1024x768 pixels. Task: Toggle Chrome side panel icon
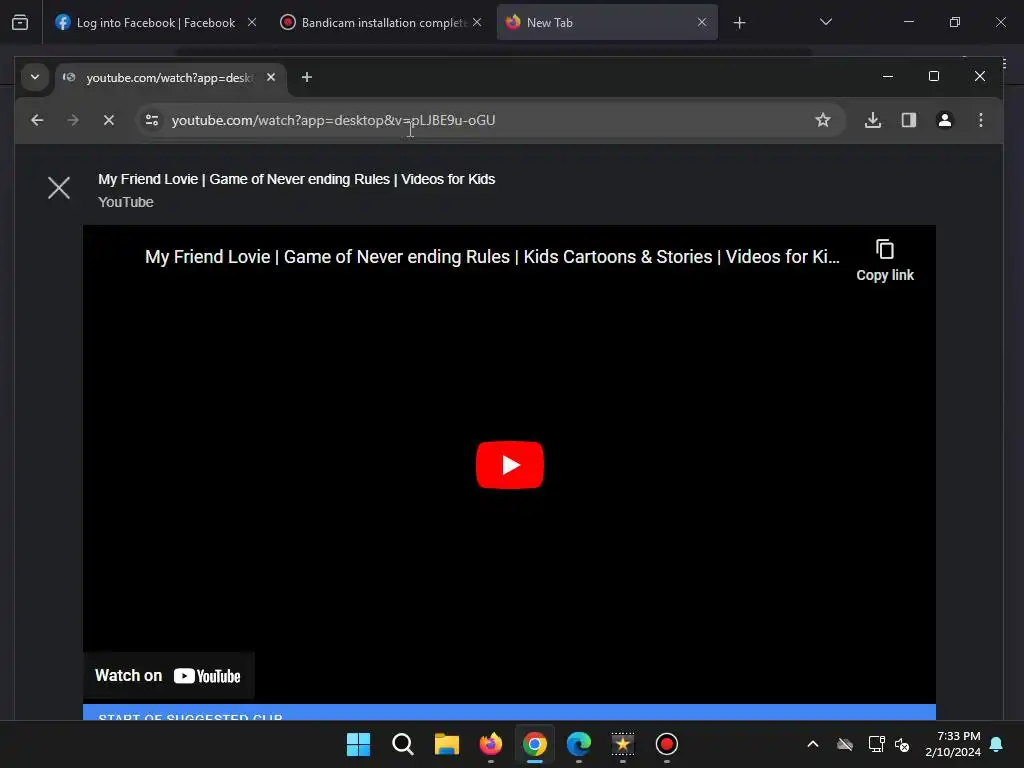[909, 120]
